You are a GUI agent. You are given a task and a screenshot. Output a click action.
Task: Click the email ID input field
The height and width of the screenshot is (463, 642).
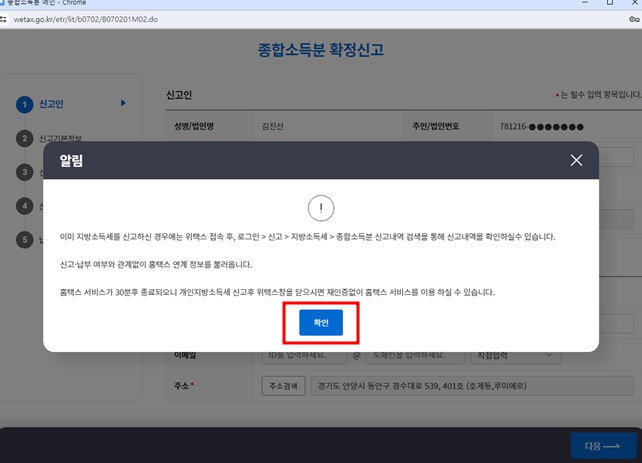pyautogui.click(x=304, y=355)
